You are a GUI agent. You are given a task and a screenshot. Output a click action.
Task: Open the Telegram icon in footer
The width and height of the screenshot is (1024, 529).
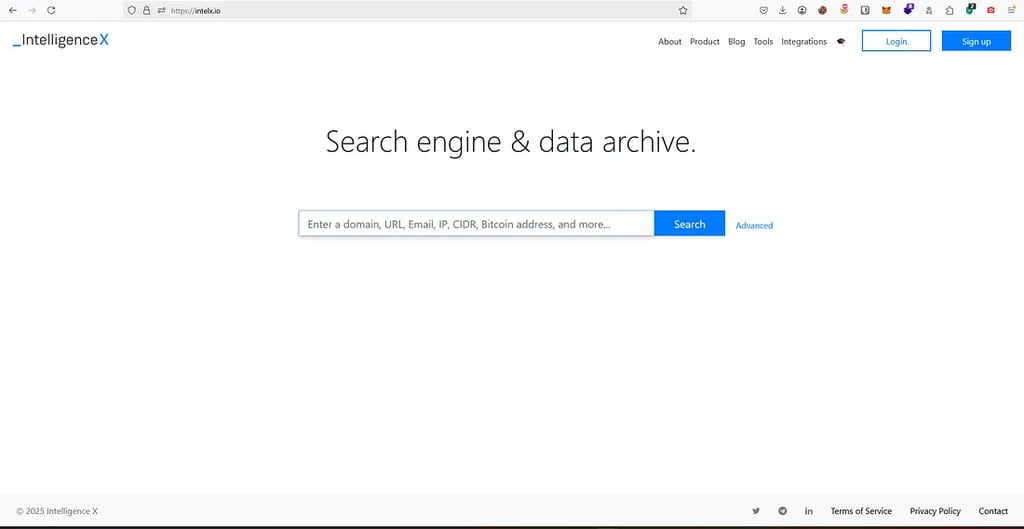point(782,511)
